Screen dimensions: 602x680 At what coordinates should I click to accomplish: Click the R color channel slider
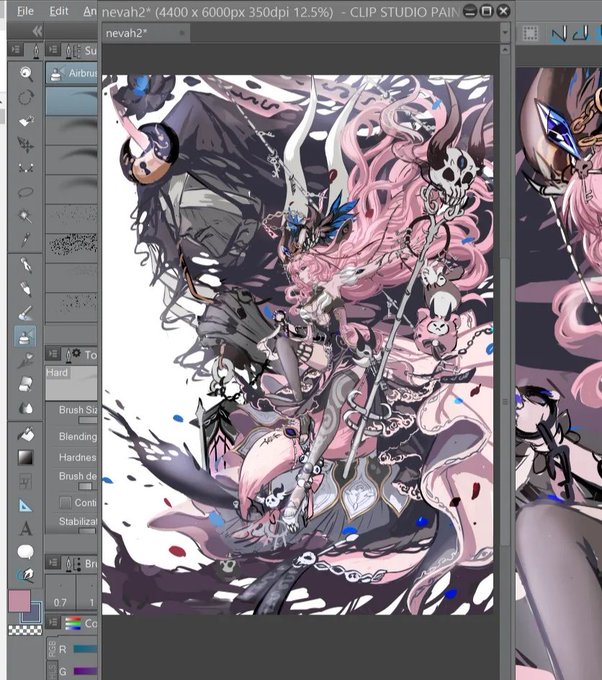85,648
